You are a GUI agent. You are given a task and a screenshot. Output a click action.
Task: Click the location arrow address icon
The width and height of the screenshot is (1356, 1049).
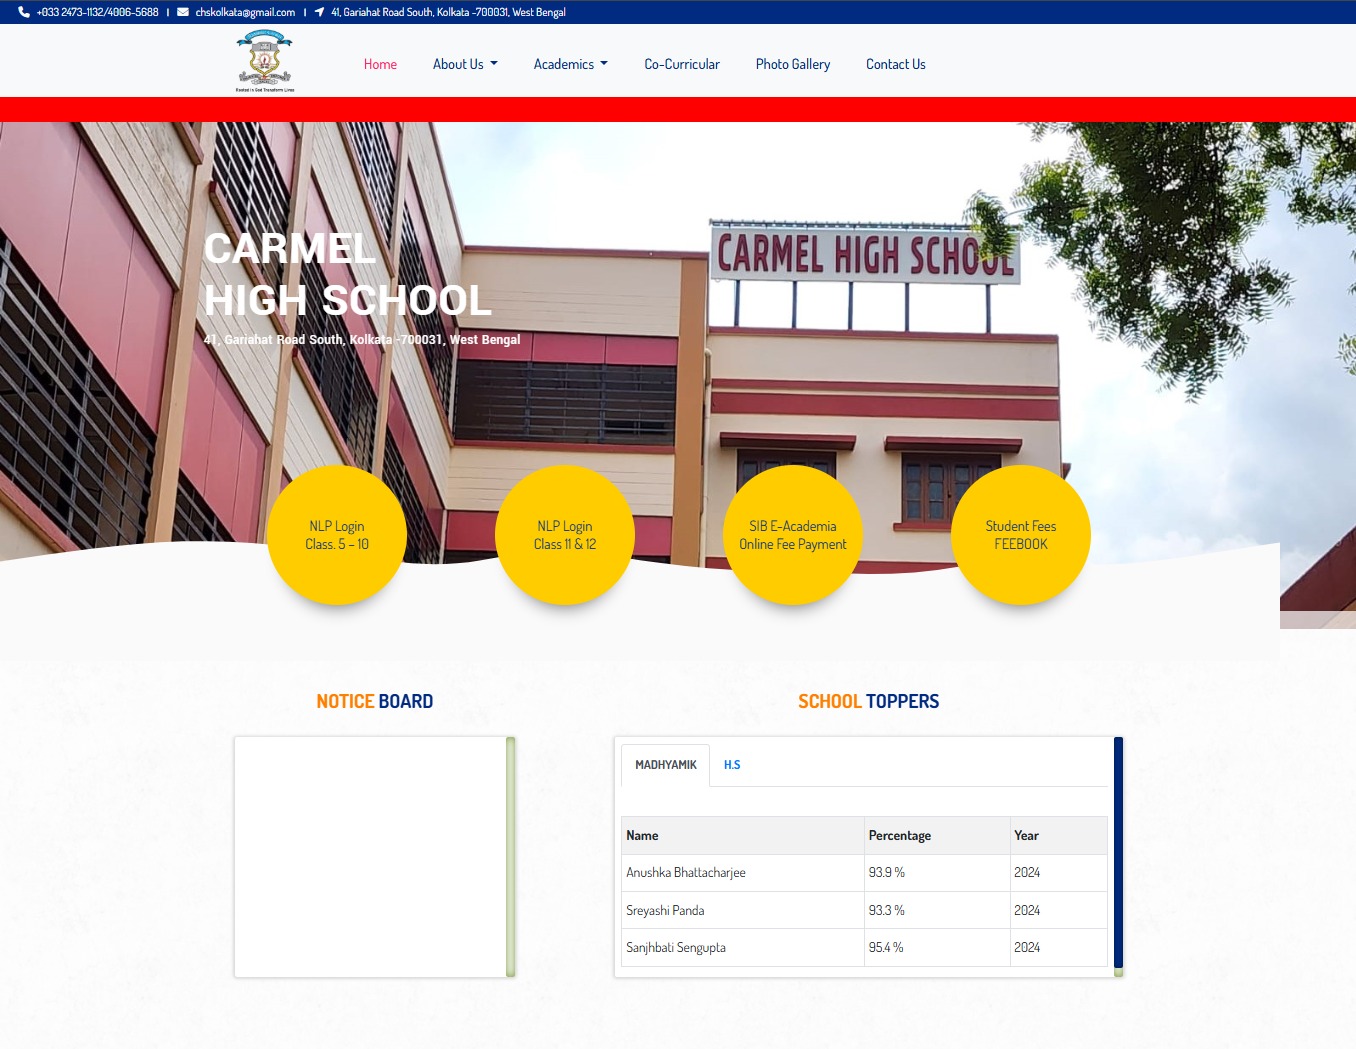pos(319,12)
